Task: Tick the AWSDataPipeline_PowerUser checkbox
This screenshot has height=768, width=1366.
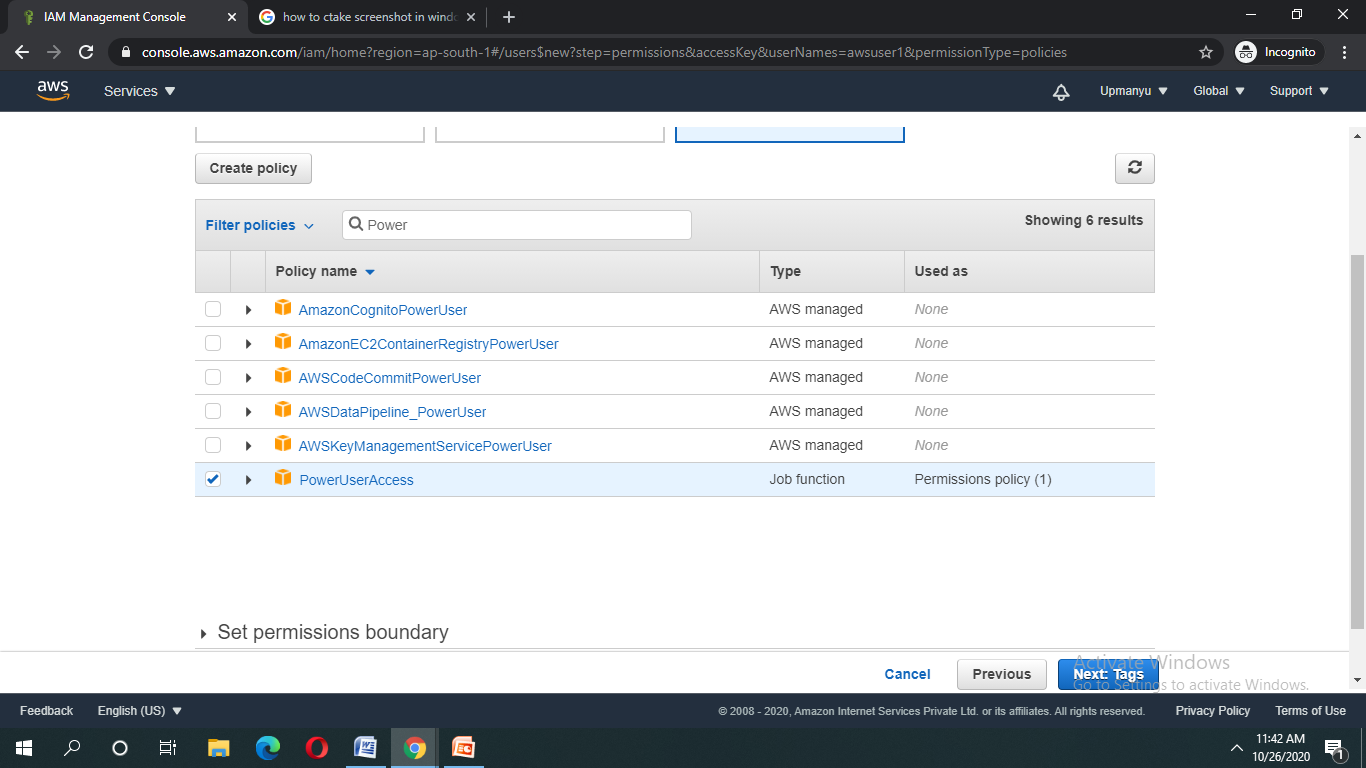Action: click(x=213, y=411)
